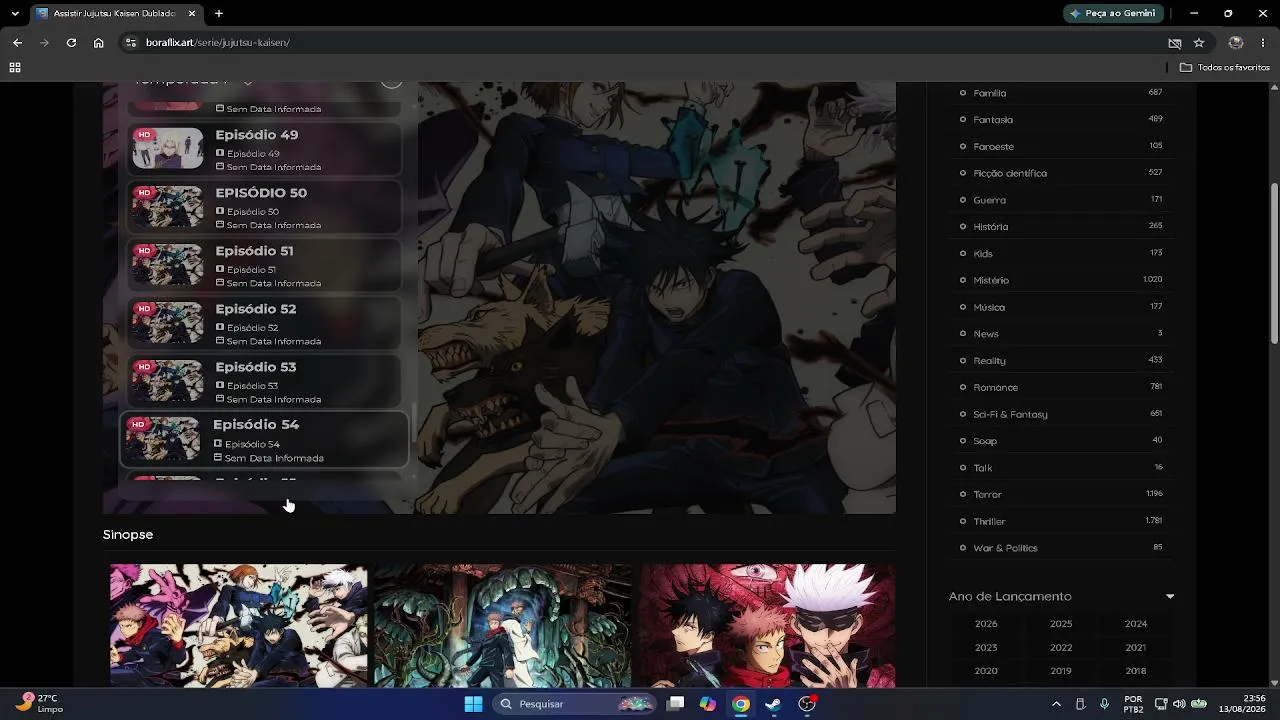Open the first Sinopse gallery image
The width and height of the screenshot is (1280, 720).
(239, 626)
